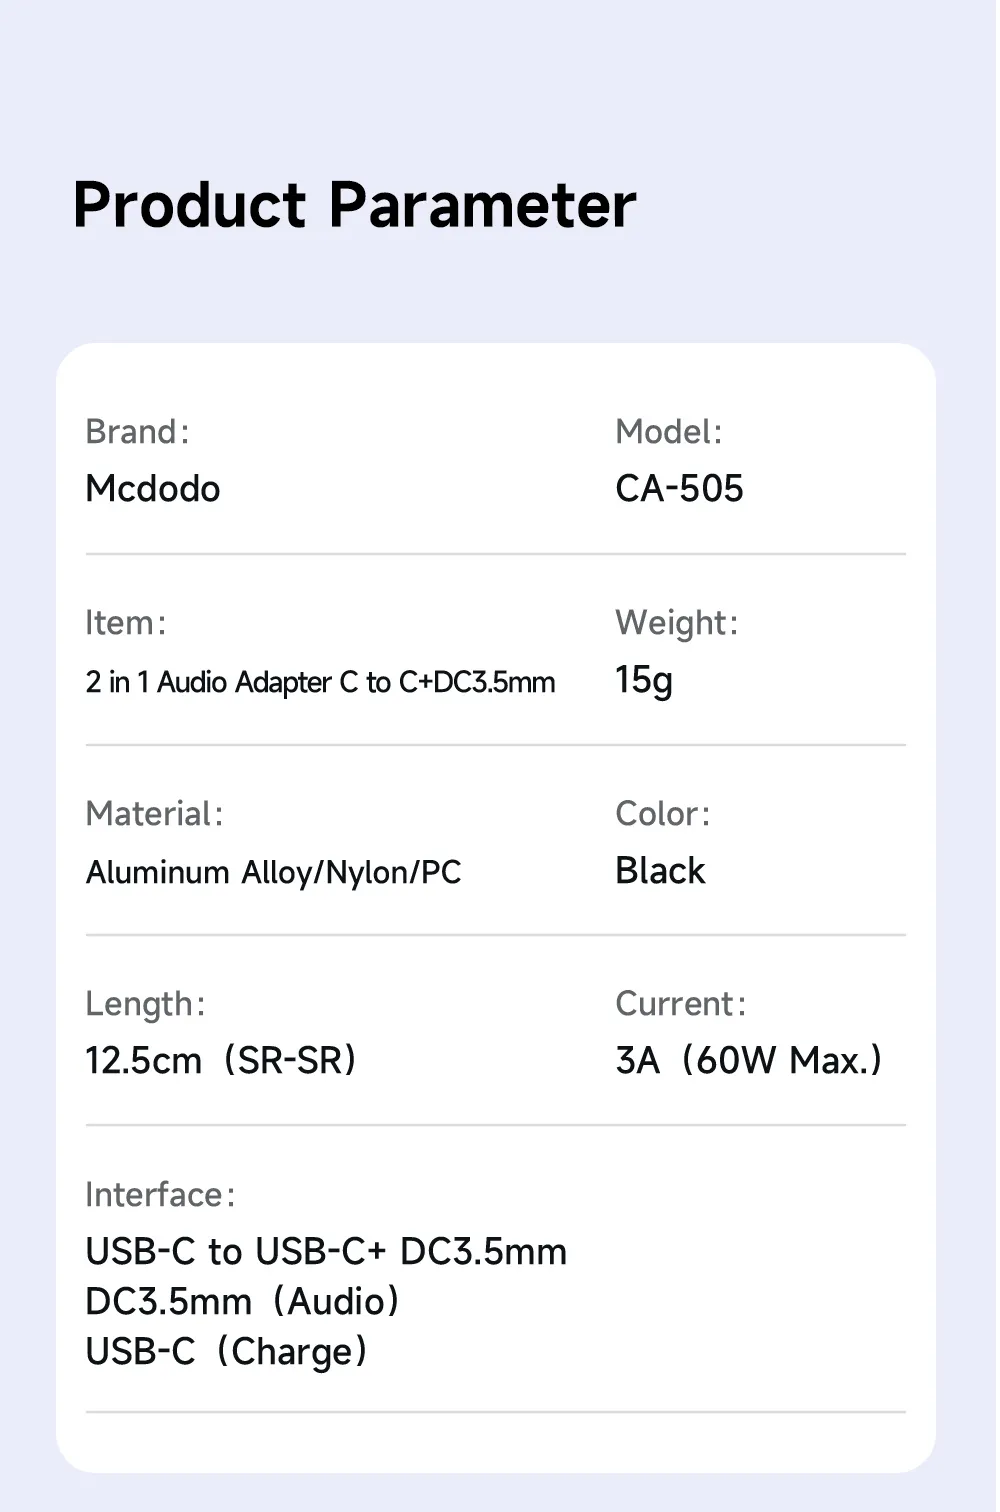1000x1512 pixels.
Task: Click the Weight label
Action: [x=676, y=623]
